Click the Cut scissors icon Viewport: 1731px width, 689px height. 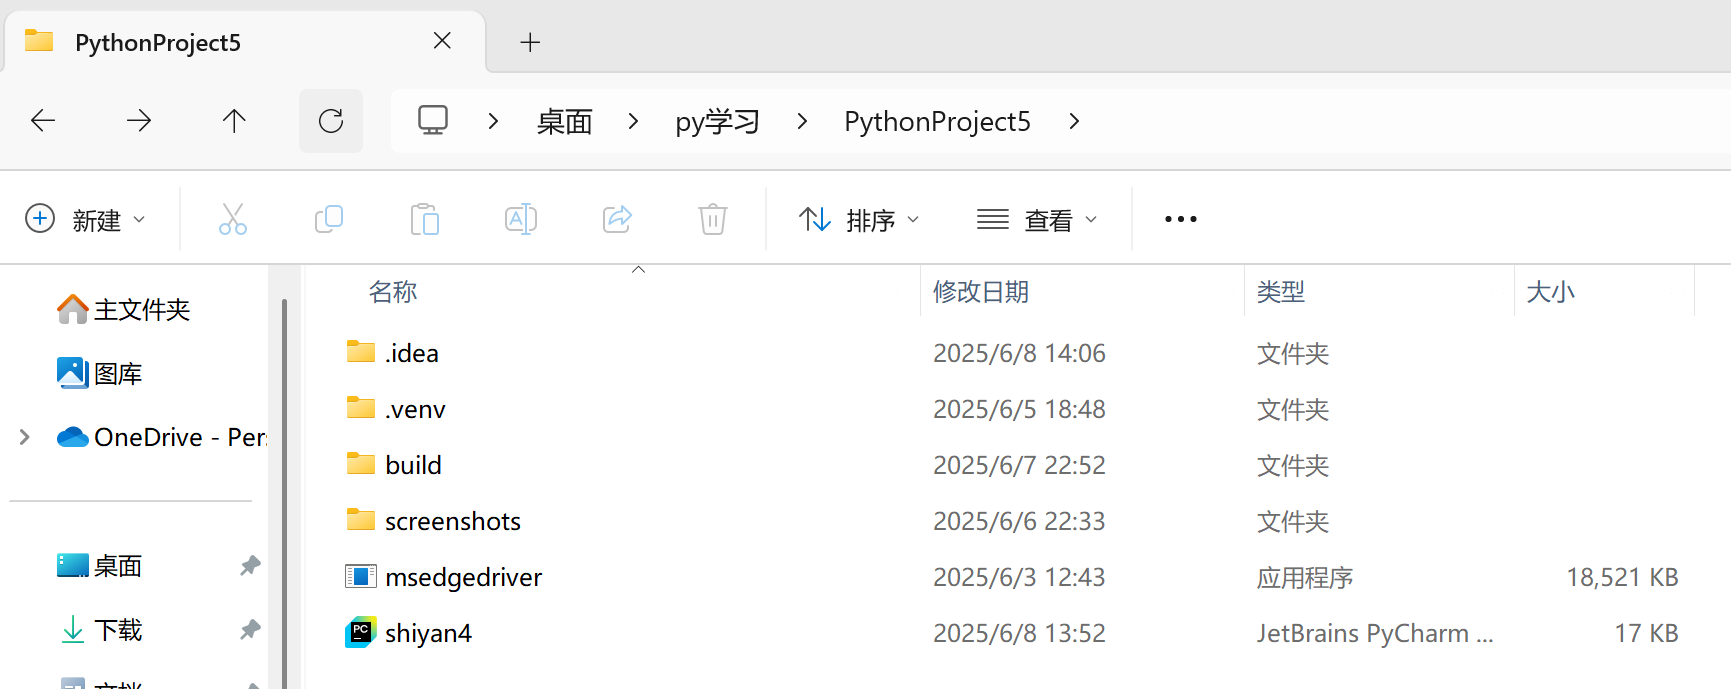(x=232, y=219)
